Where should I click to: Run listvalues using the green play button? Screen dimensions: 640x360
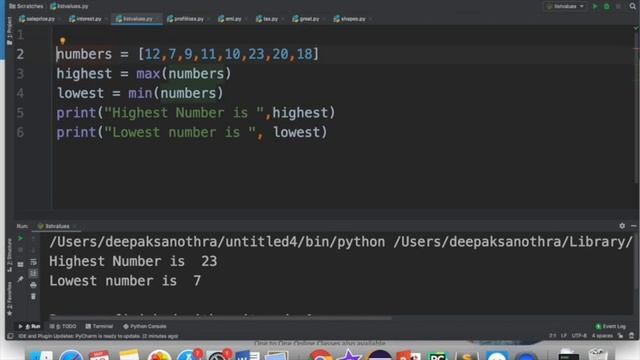(595, 6)
